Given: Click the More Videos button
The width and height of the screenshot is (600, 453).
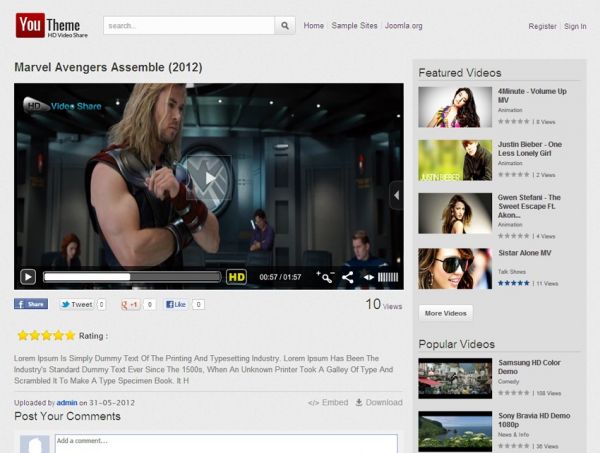Looking at the screenshot, I should pos(446,313).
